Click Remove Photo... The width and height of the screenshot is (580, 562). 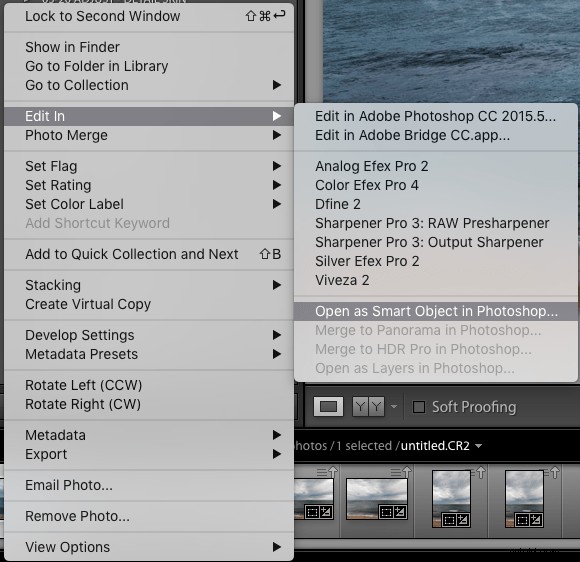(x=149, y=516)
